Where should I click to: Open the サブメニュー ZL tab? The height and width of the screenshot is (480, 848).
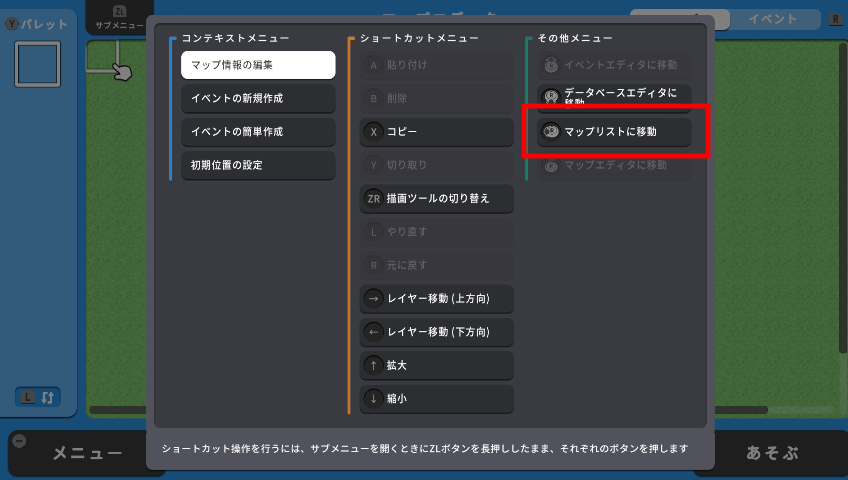[120, 18]
